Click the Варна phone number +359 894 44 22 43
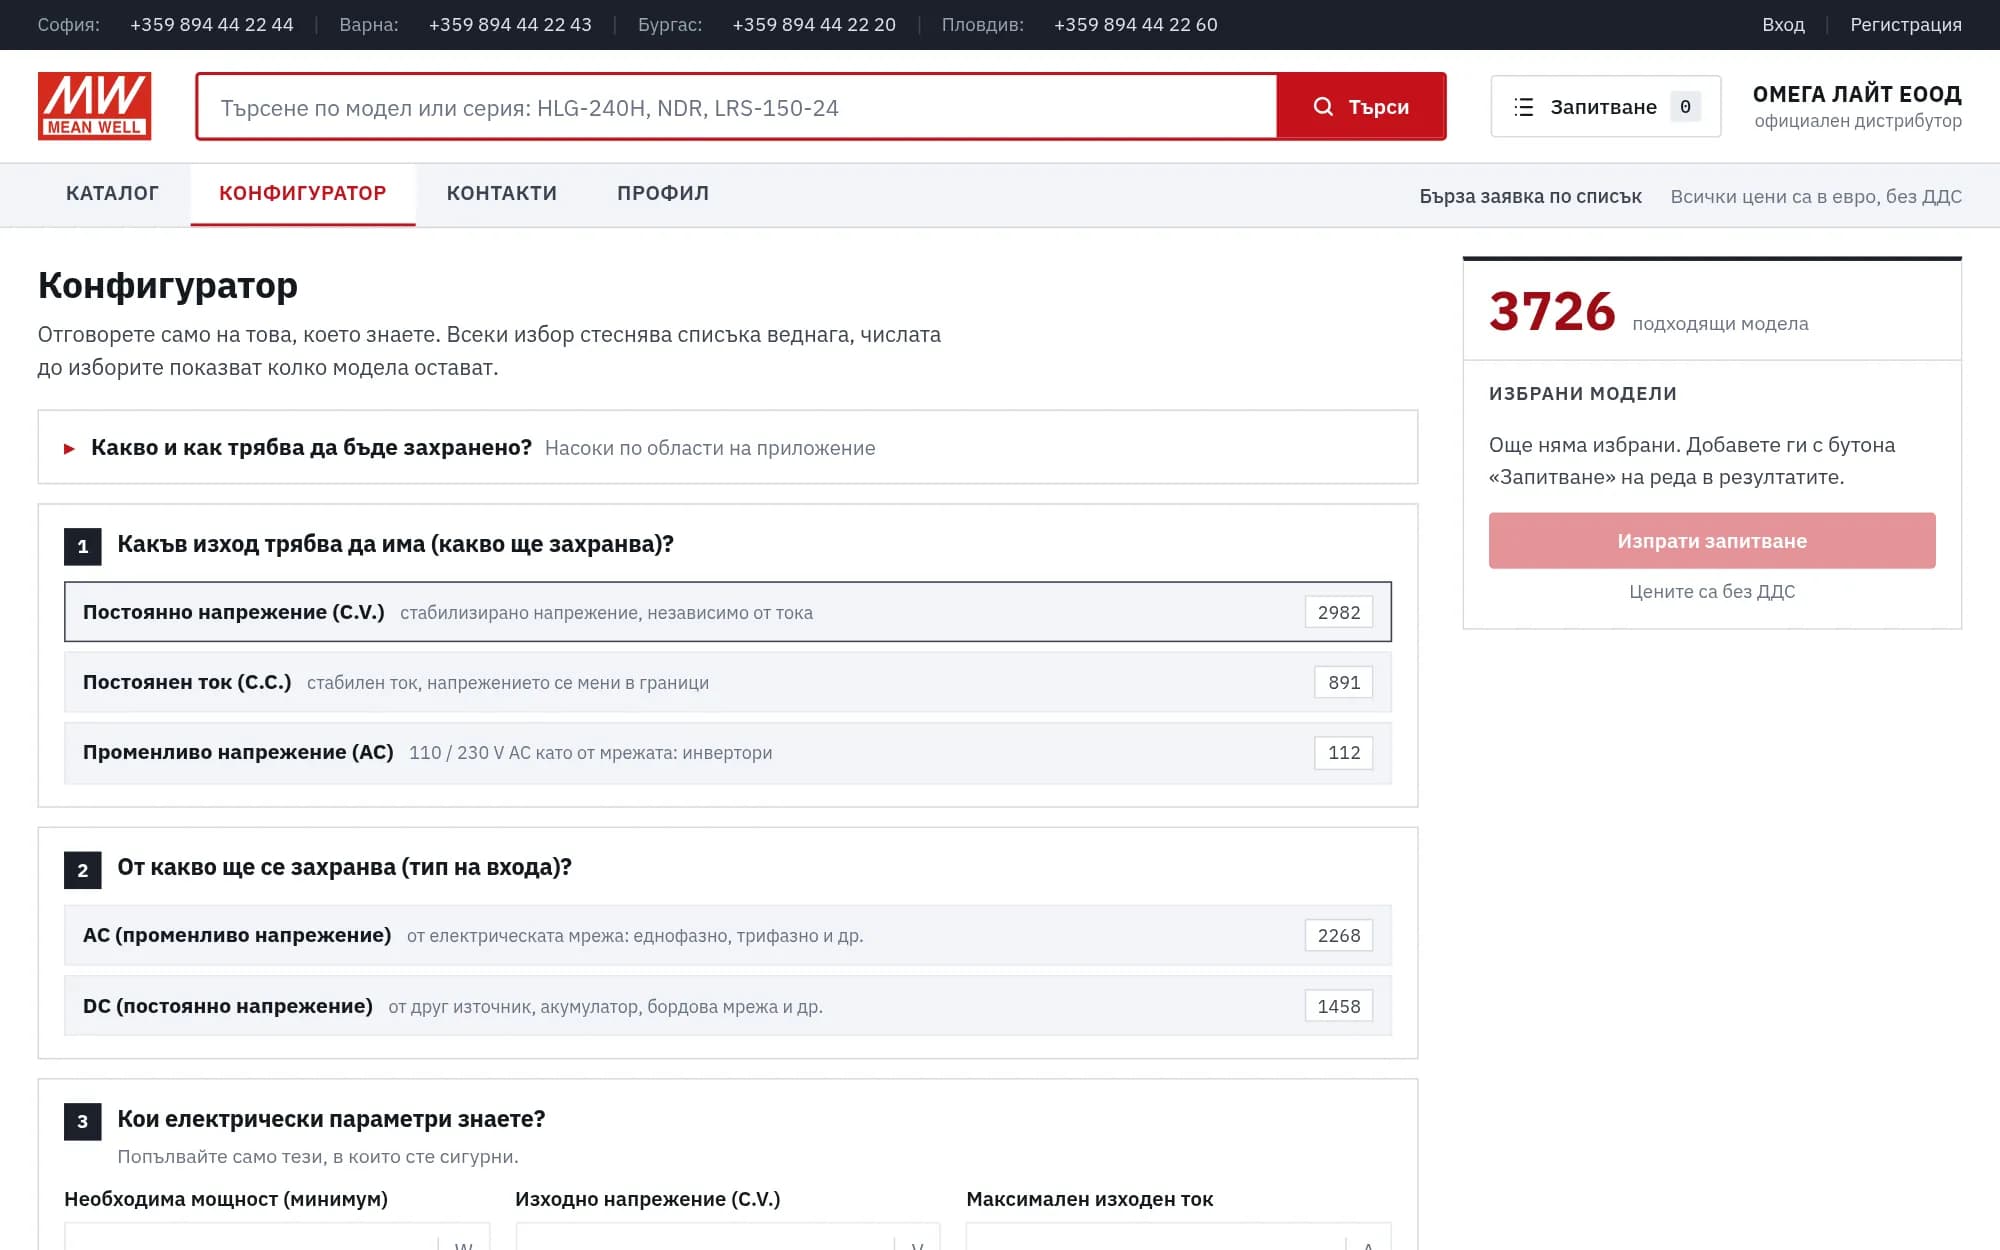2000x1250 pixels. 510,25
